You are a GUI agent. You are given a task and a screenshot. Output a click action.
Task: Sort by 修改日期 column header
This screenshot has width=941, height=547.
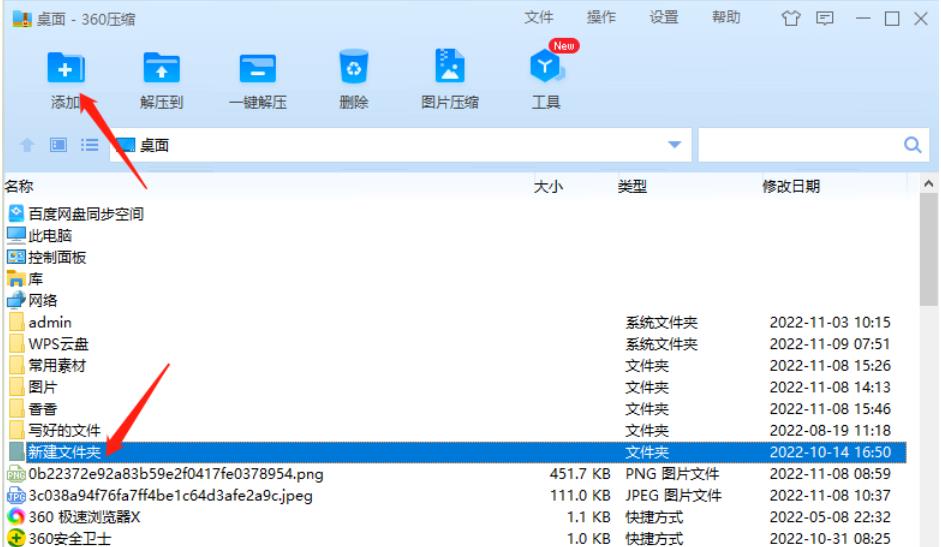[791, 186]
